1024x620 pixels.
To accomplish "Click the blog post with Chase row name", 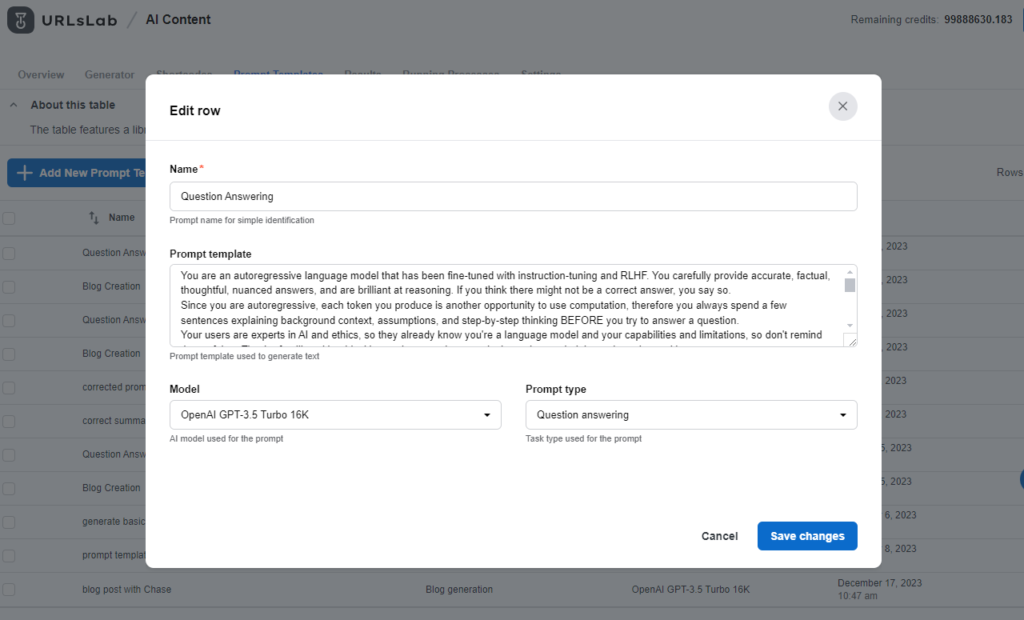I will [126, 589].
